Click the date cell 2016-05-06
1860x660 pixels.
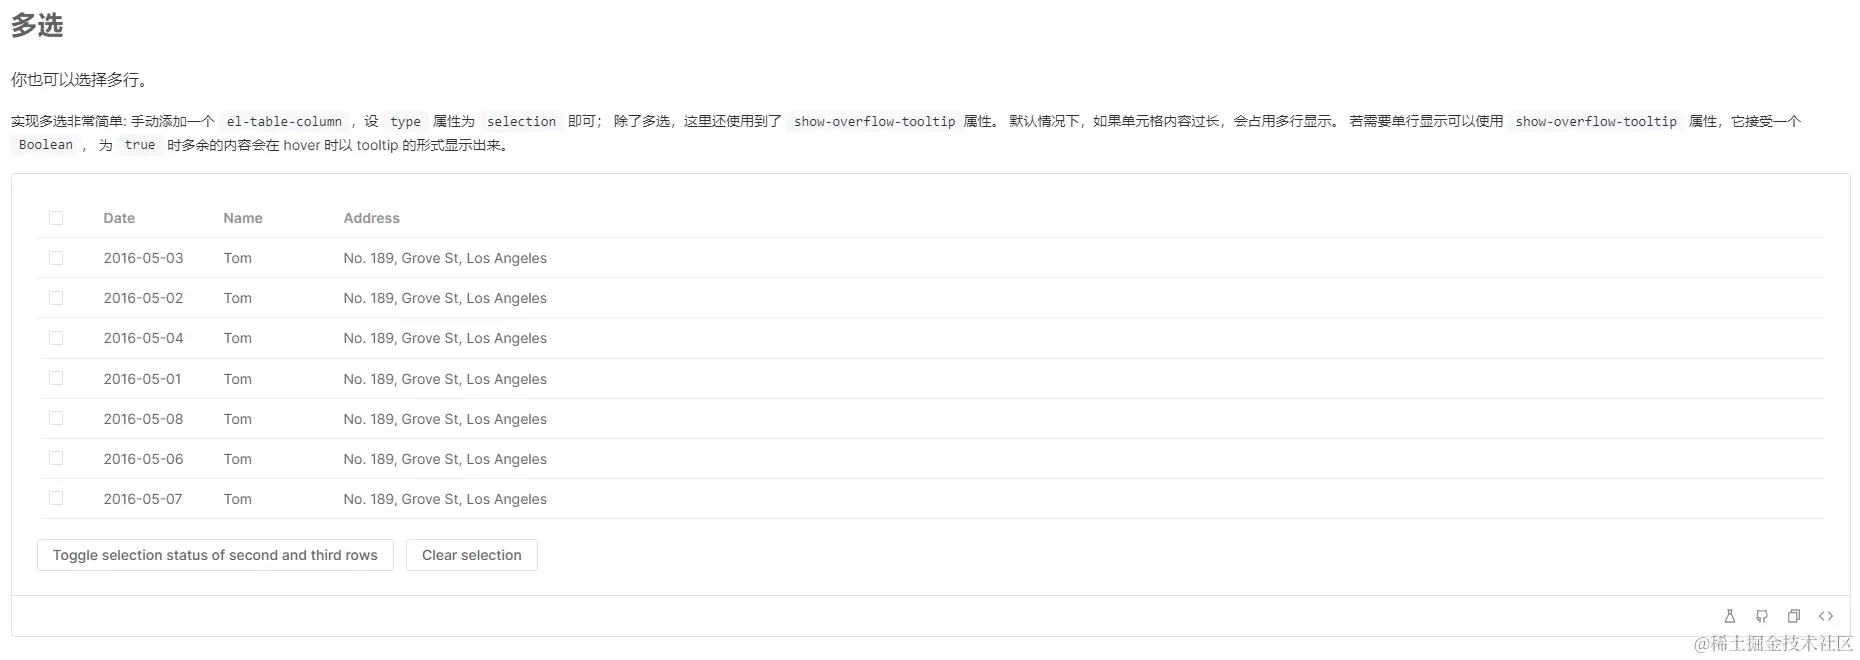click(x=143, y=459)
